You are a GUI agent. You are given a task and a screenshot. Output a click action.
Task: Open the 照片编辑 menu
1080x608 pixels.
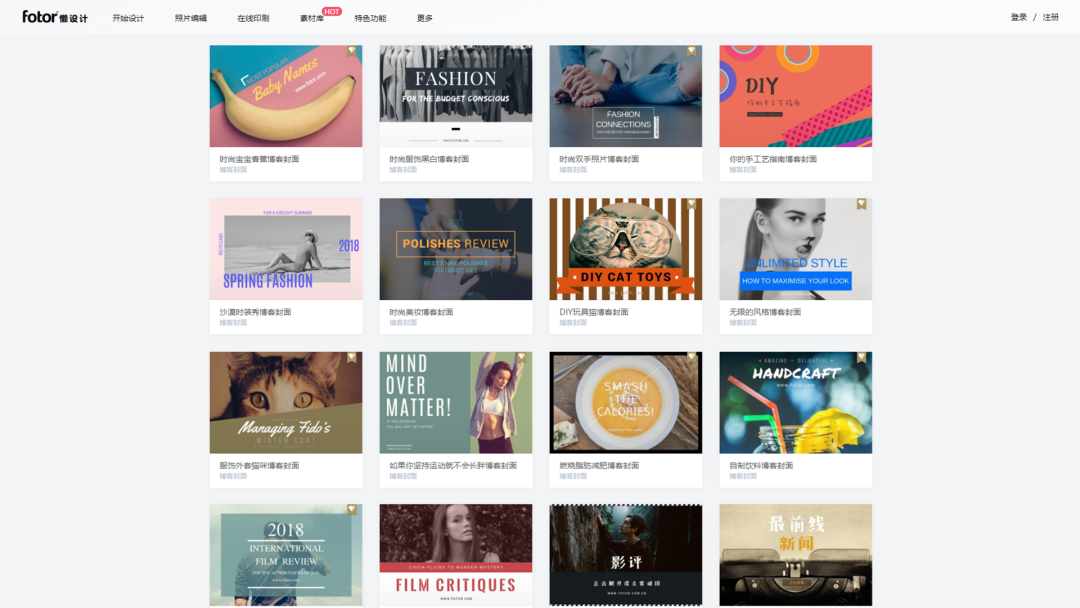(x=191, y=19)
